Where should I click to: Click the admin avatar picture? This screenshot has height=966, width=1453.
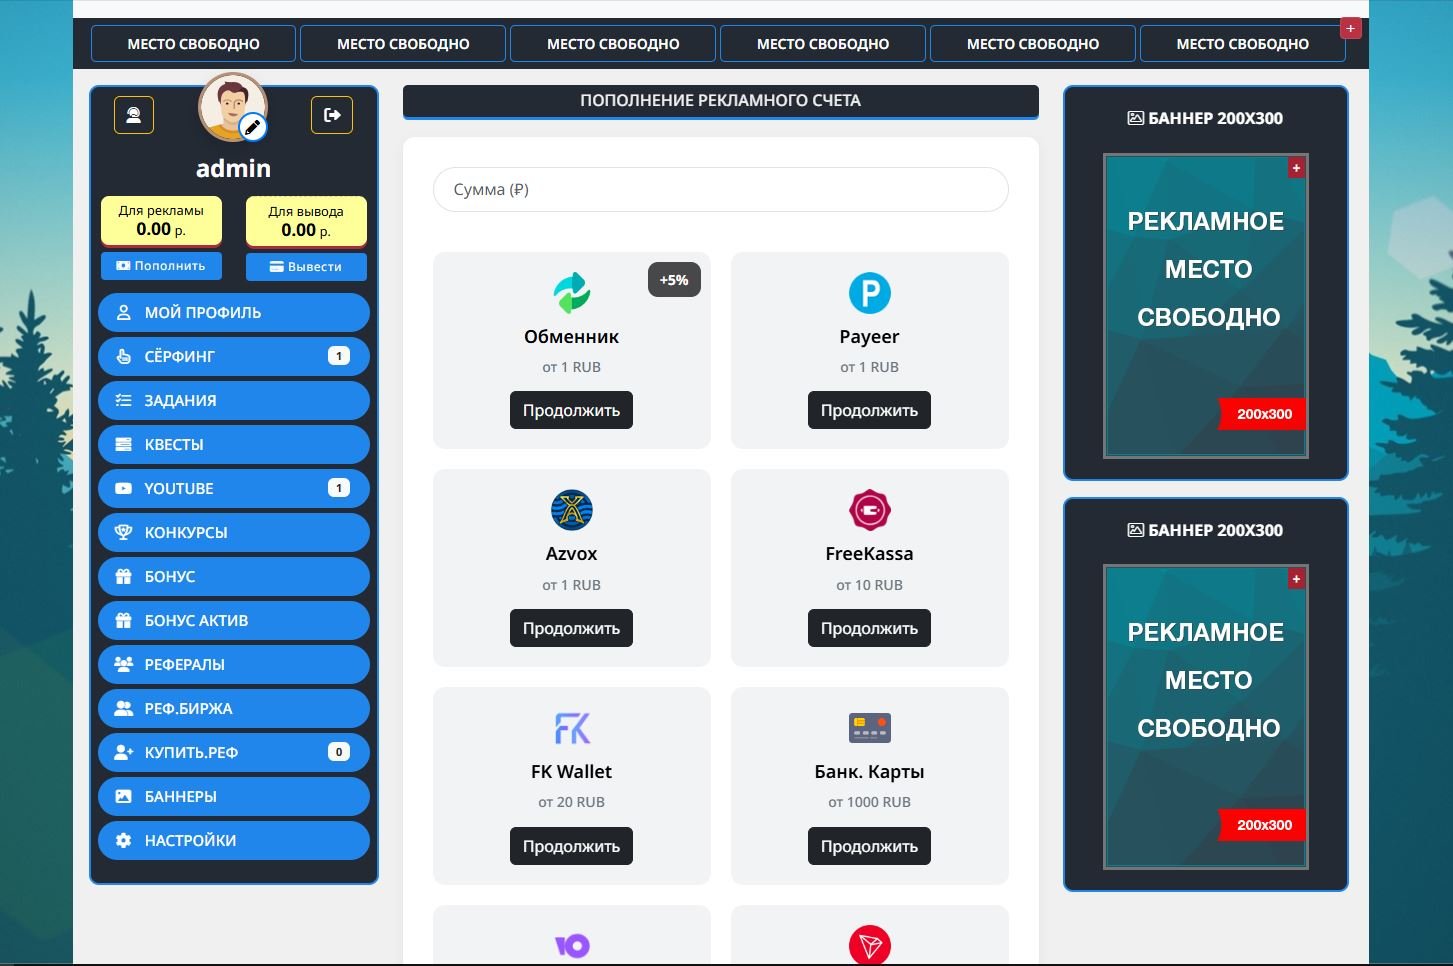pos(232,106)
